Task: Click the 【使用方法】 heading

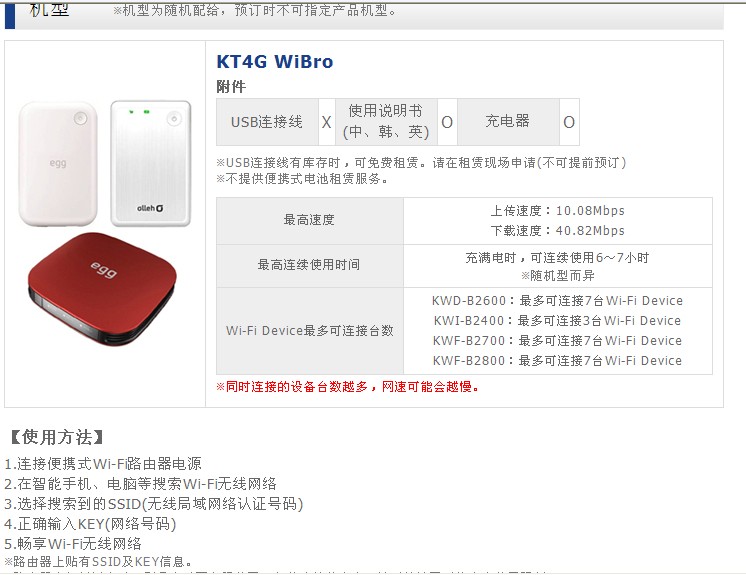Action: pos(57,437)
